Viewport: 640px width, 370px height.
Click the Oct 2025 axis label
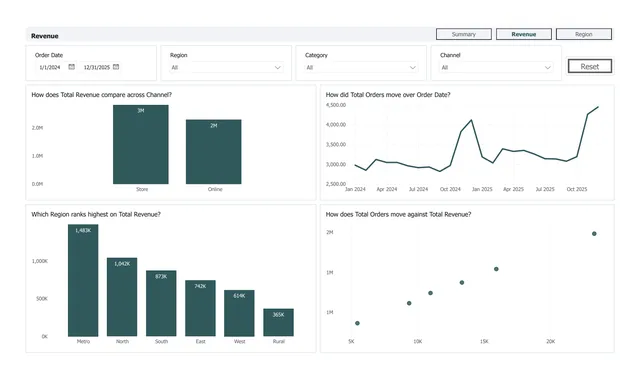tap(577, 189)
